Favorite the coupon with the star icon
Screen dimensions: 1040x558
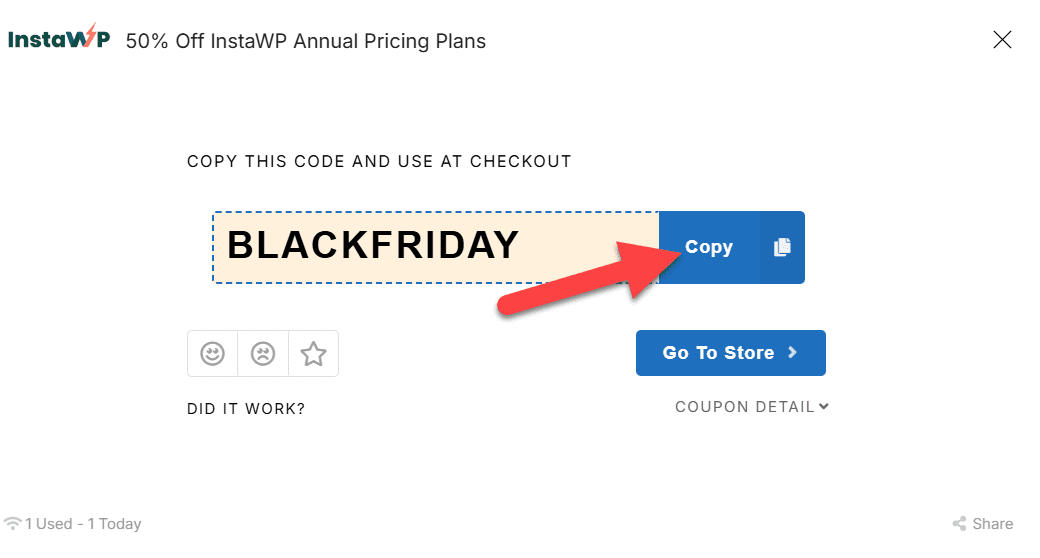313,354
